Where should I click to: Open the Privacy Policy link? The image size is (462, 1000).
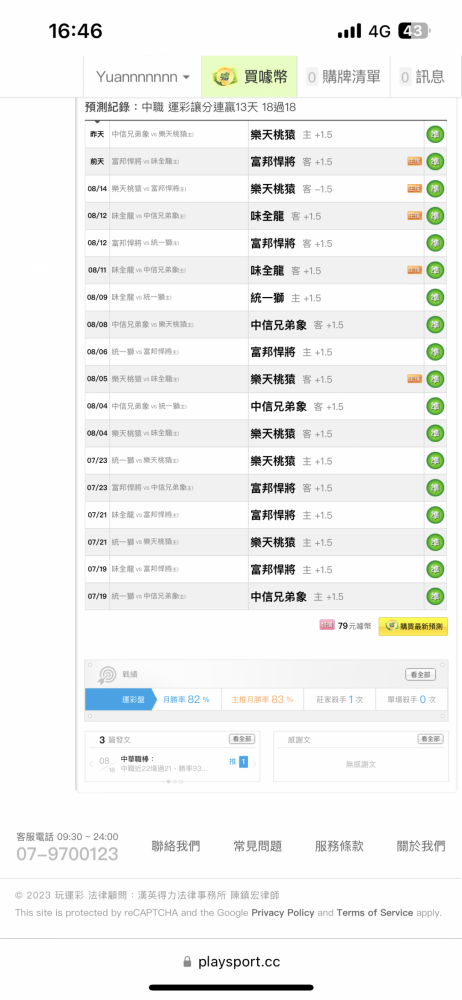click(283, 913)
